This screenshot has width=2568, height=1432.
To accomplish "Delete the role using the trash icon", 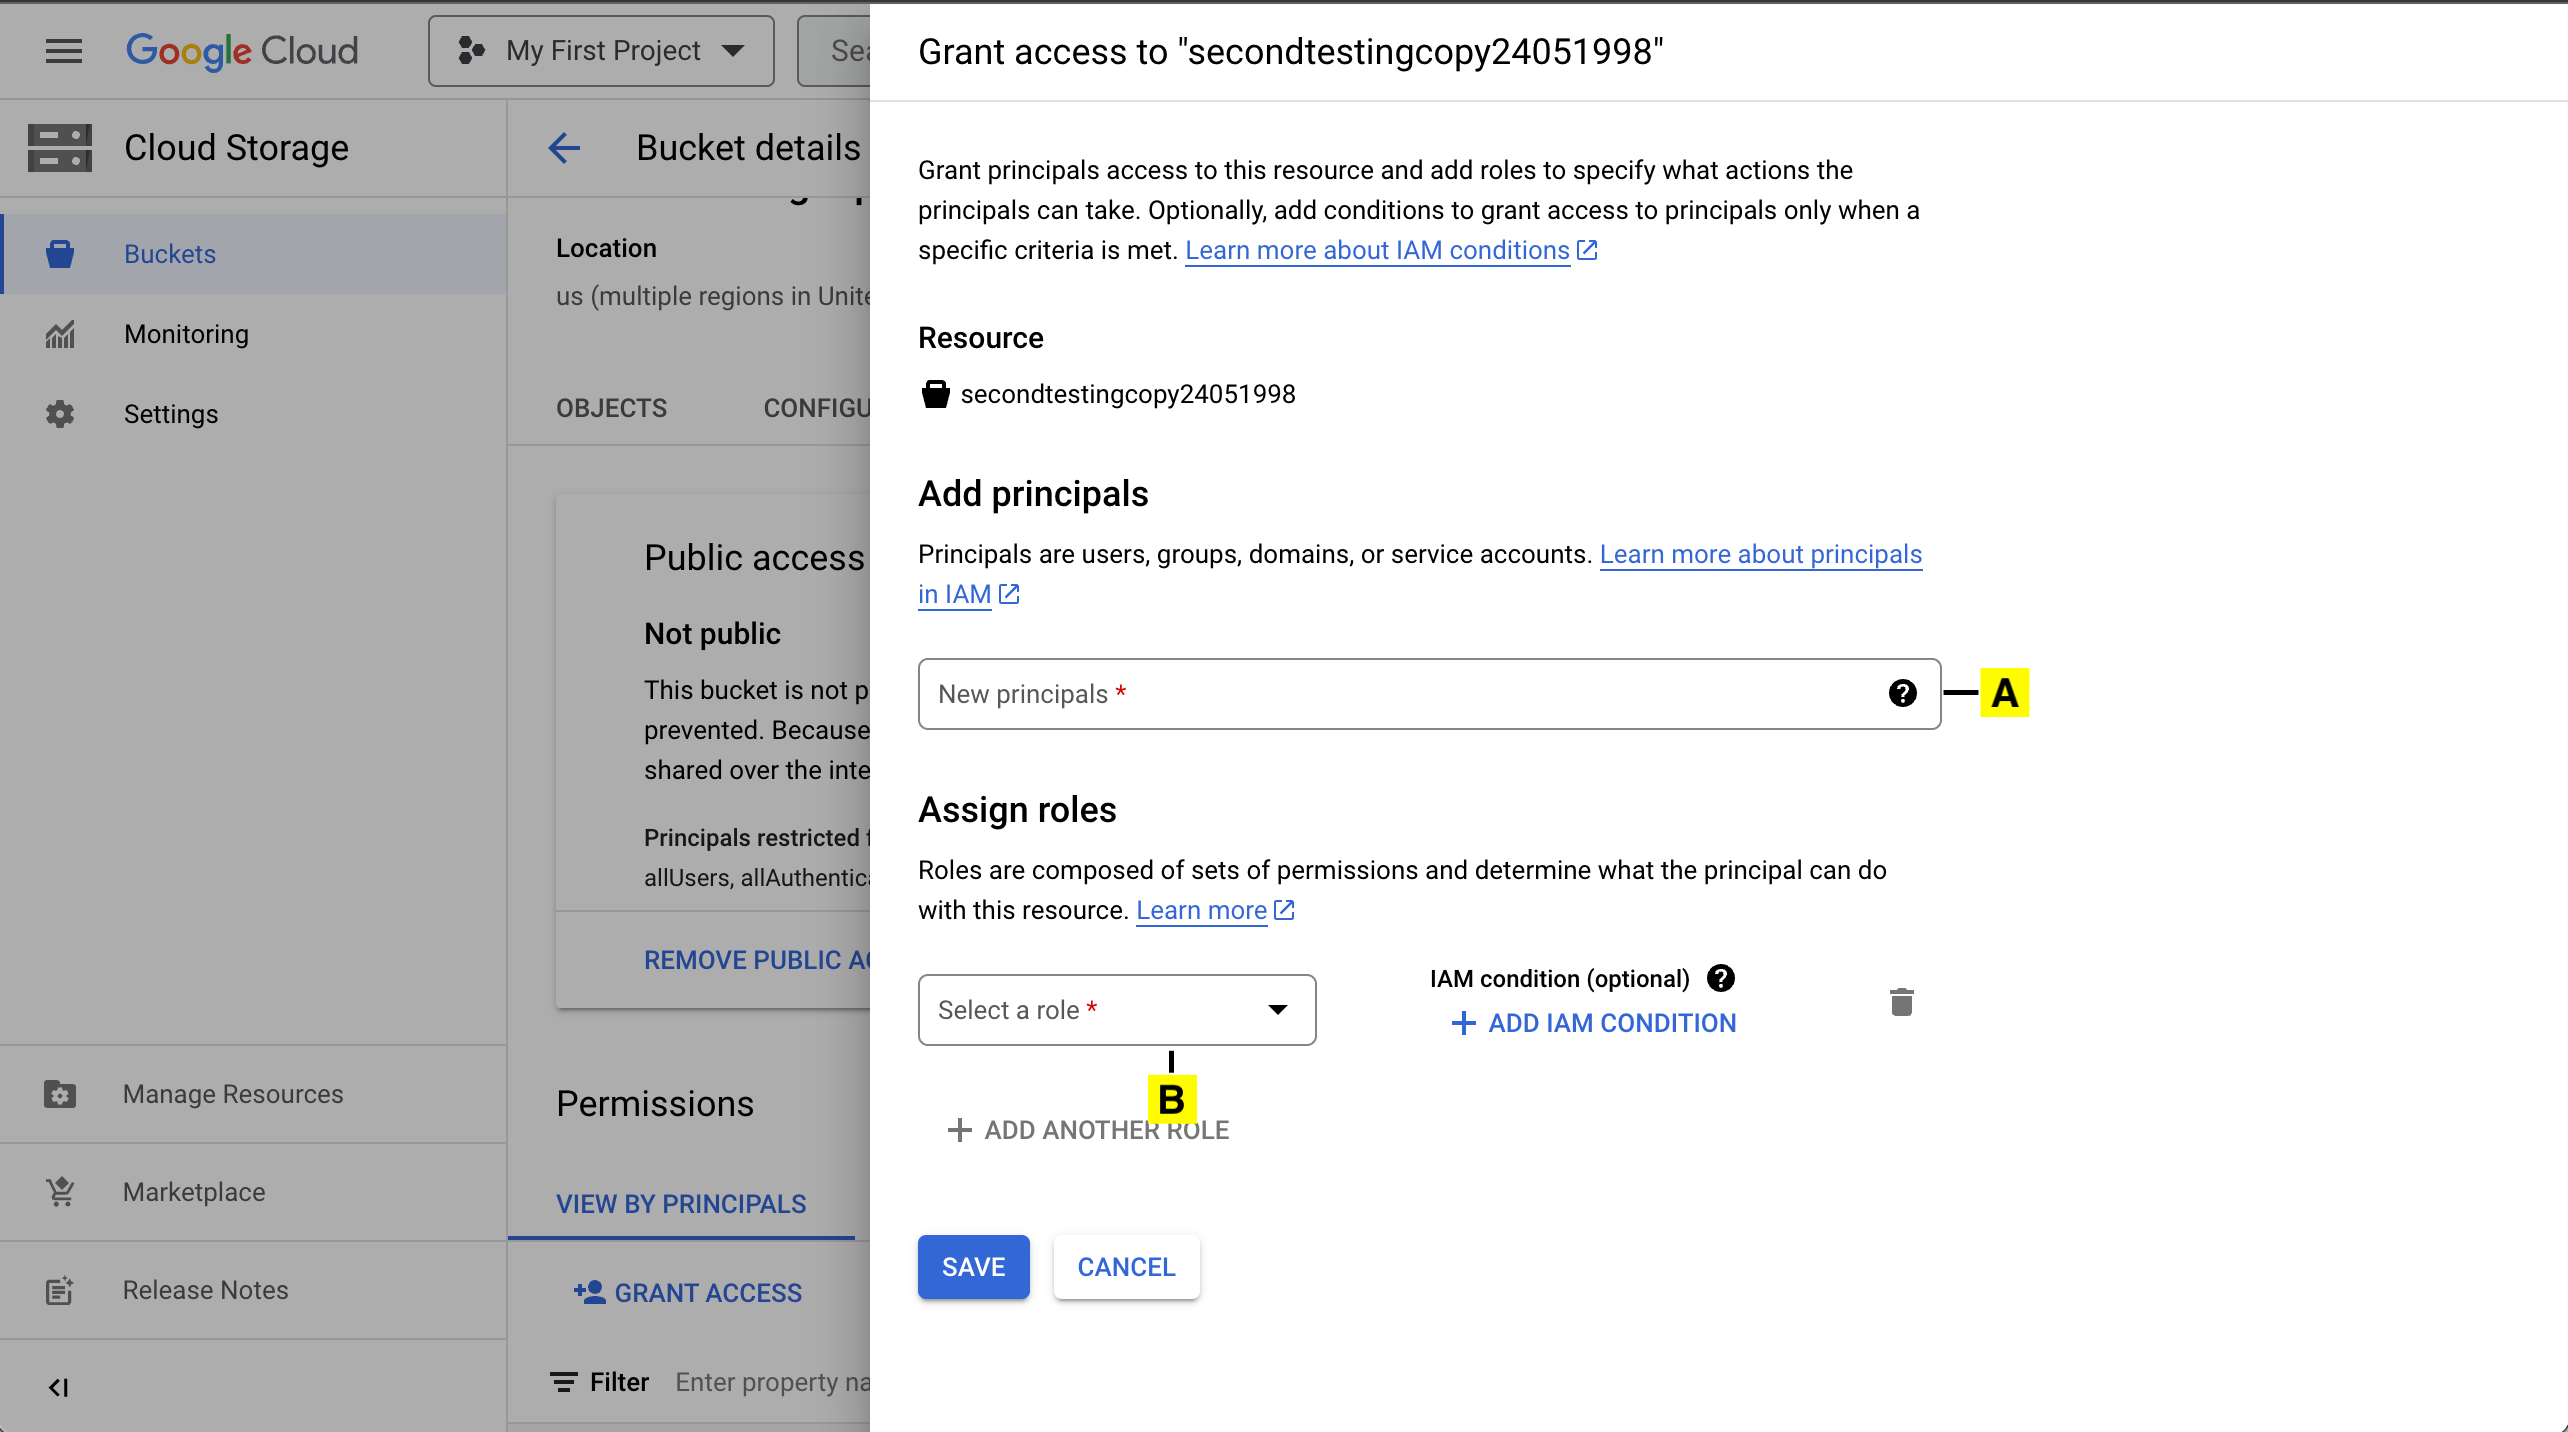I will tap(1901, 1002).
